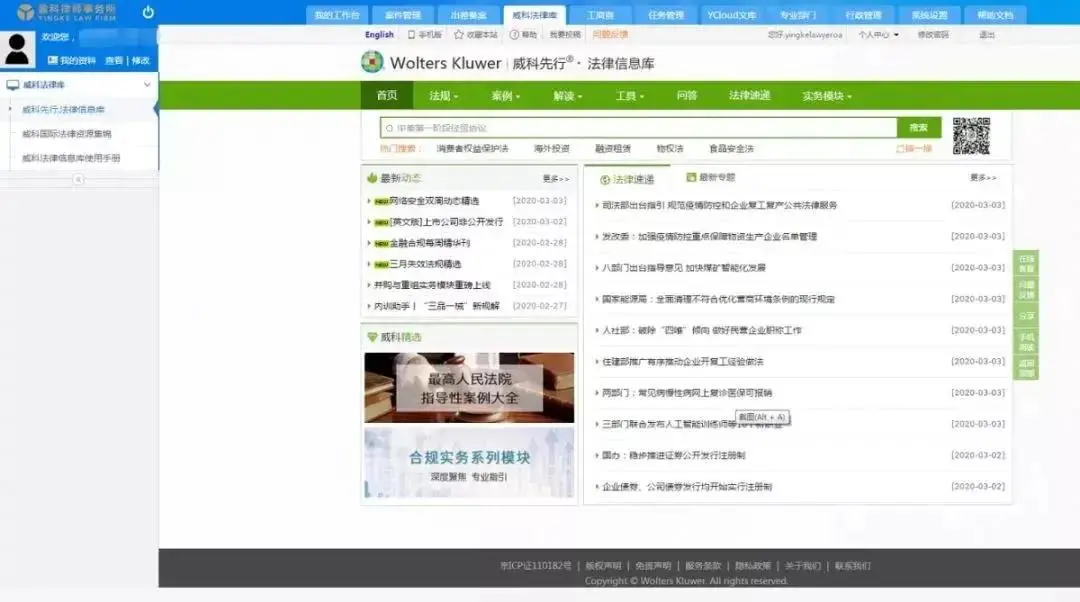Screen dimensions: 1080x602
Task: Click the 在线客服 floating side button
Action: tap(1026, 264)
